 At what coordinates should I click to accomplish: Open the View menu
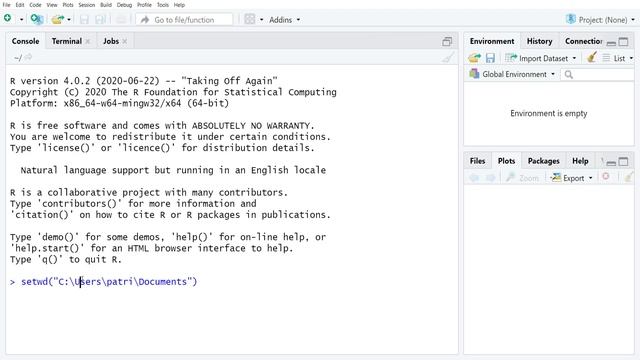tap(52, 5)
